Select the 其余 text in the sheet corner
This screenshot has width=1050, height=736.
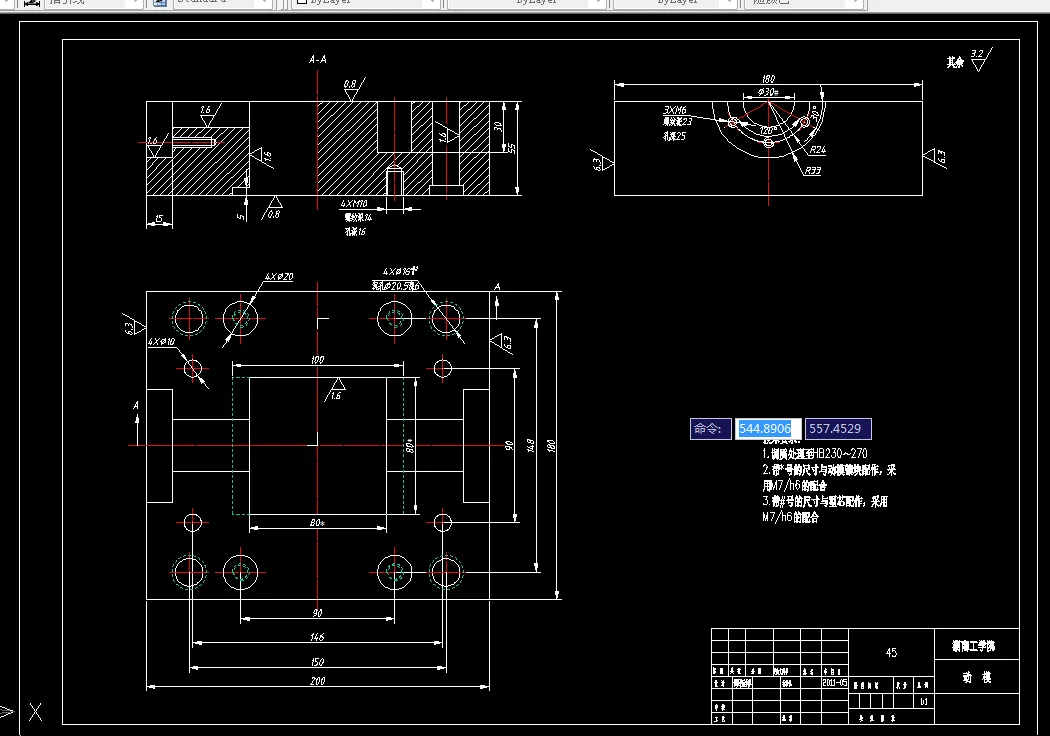(955, 62)
